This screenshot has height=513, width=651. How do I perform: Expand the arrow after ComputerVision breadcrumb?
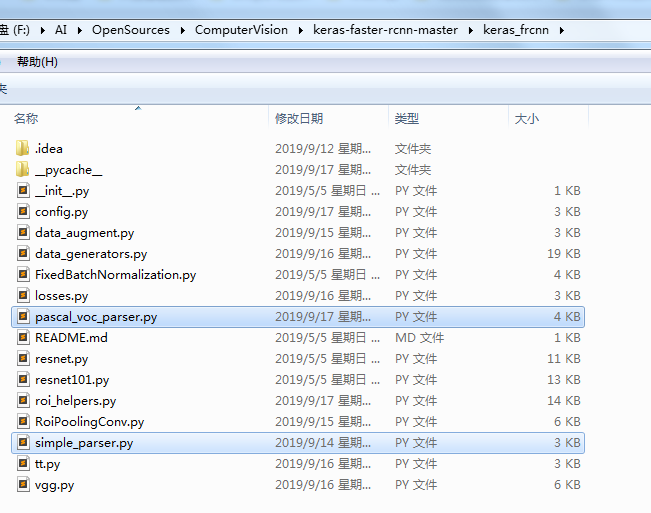(301, 30)
